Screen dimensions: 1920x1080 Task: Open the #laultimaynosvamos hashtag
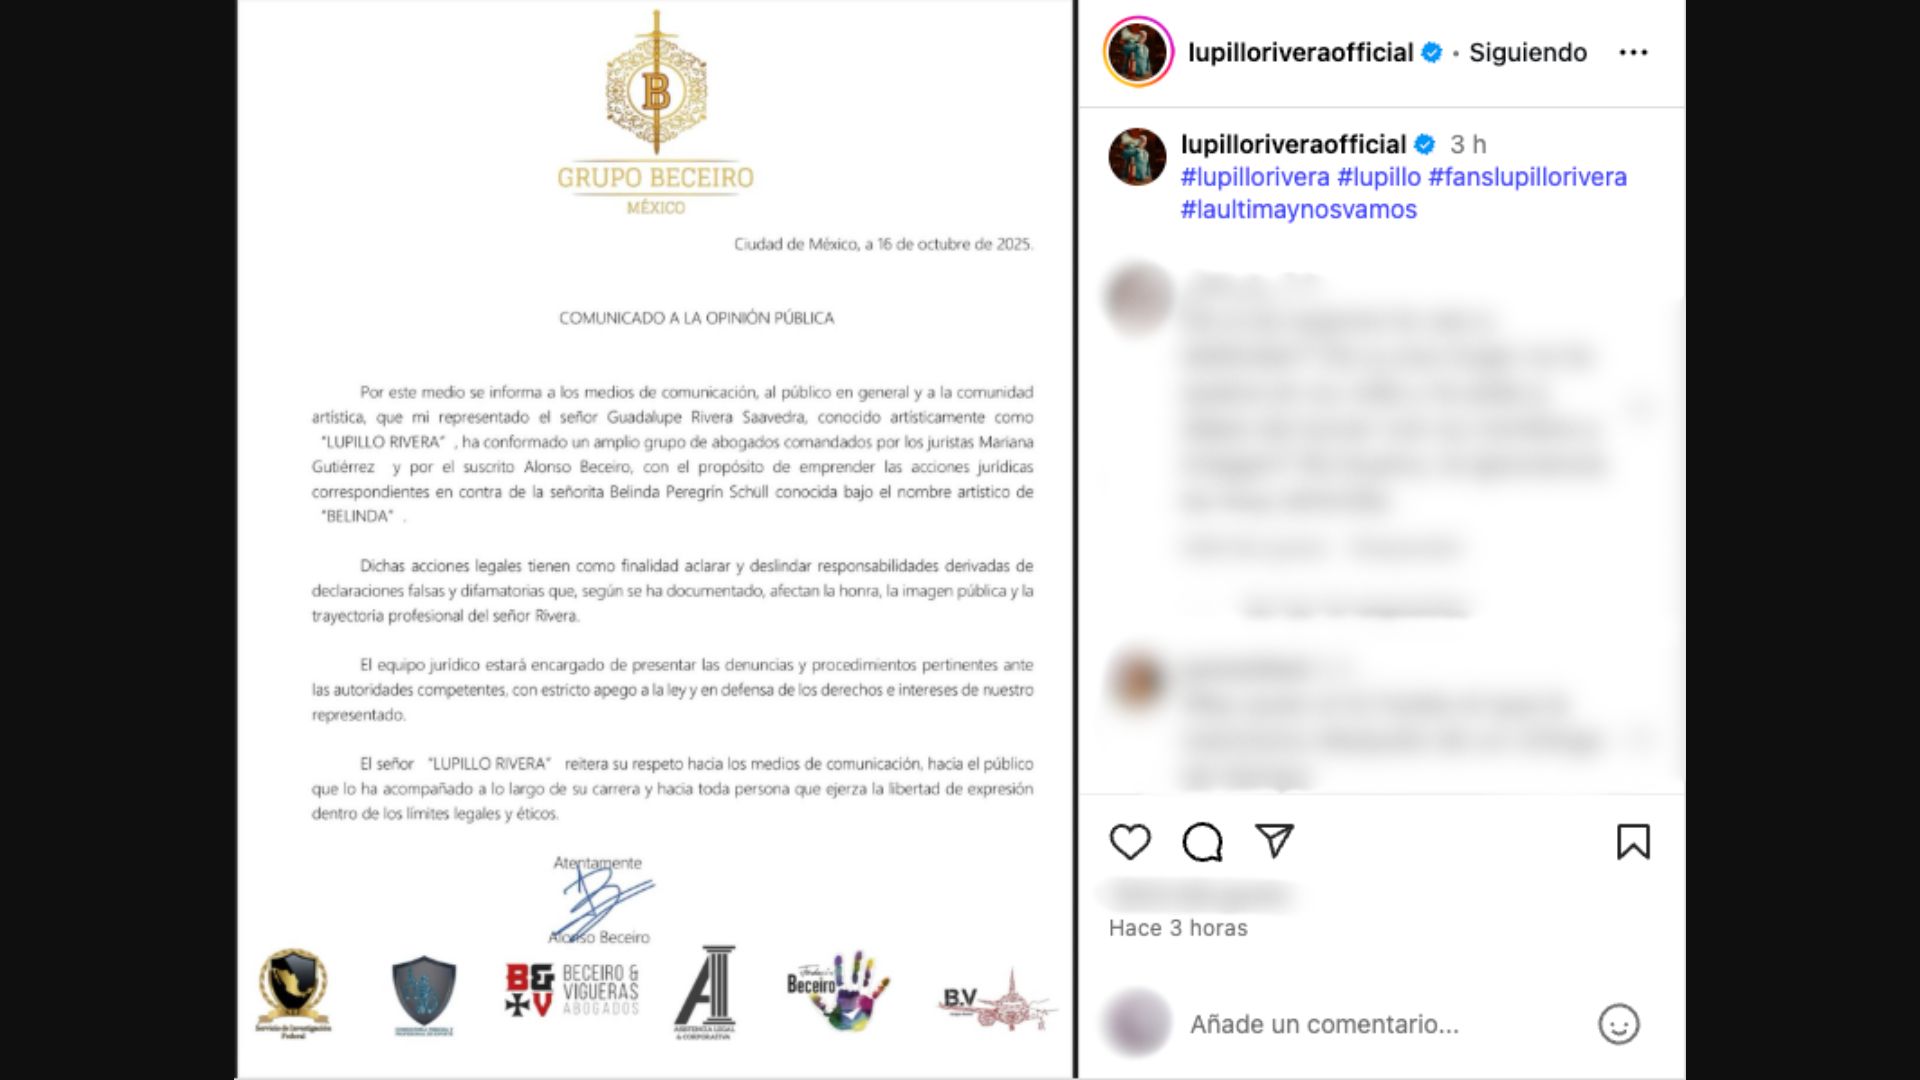(1298, 210)
